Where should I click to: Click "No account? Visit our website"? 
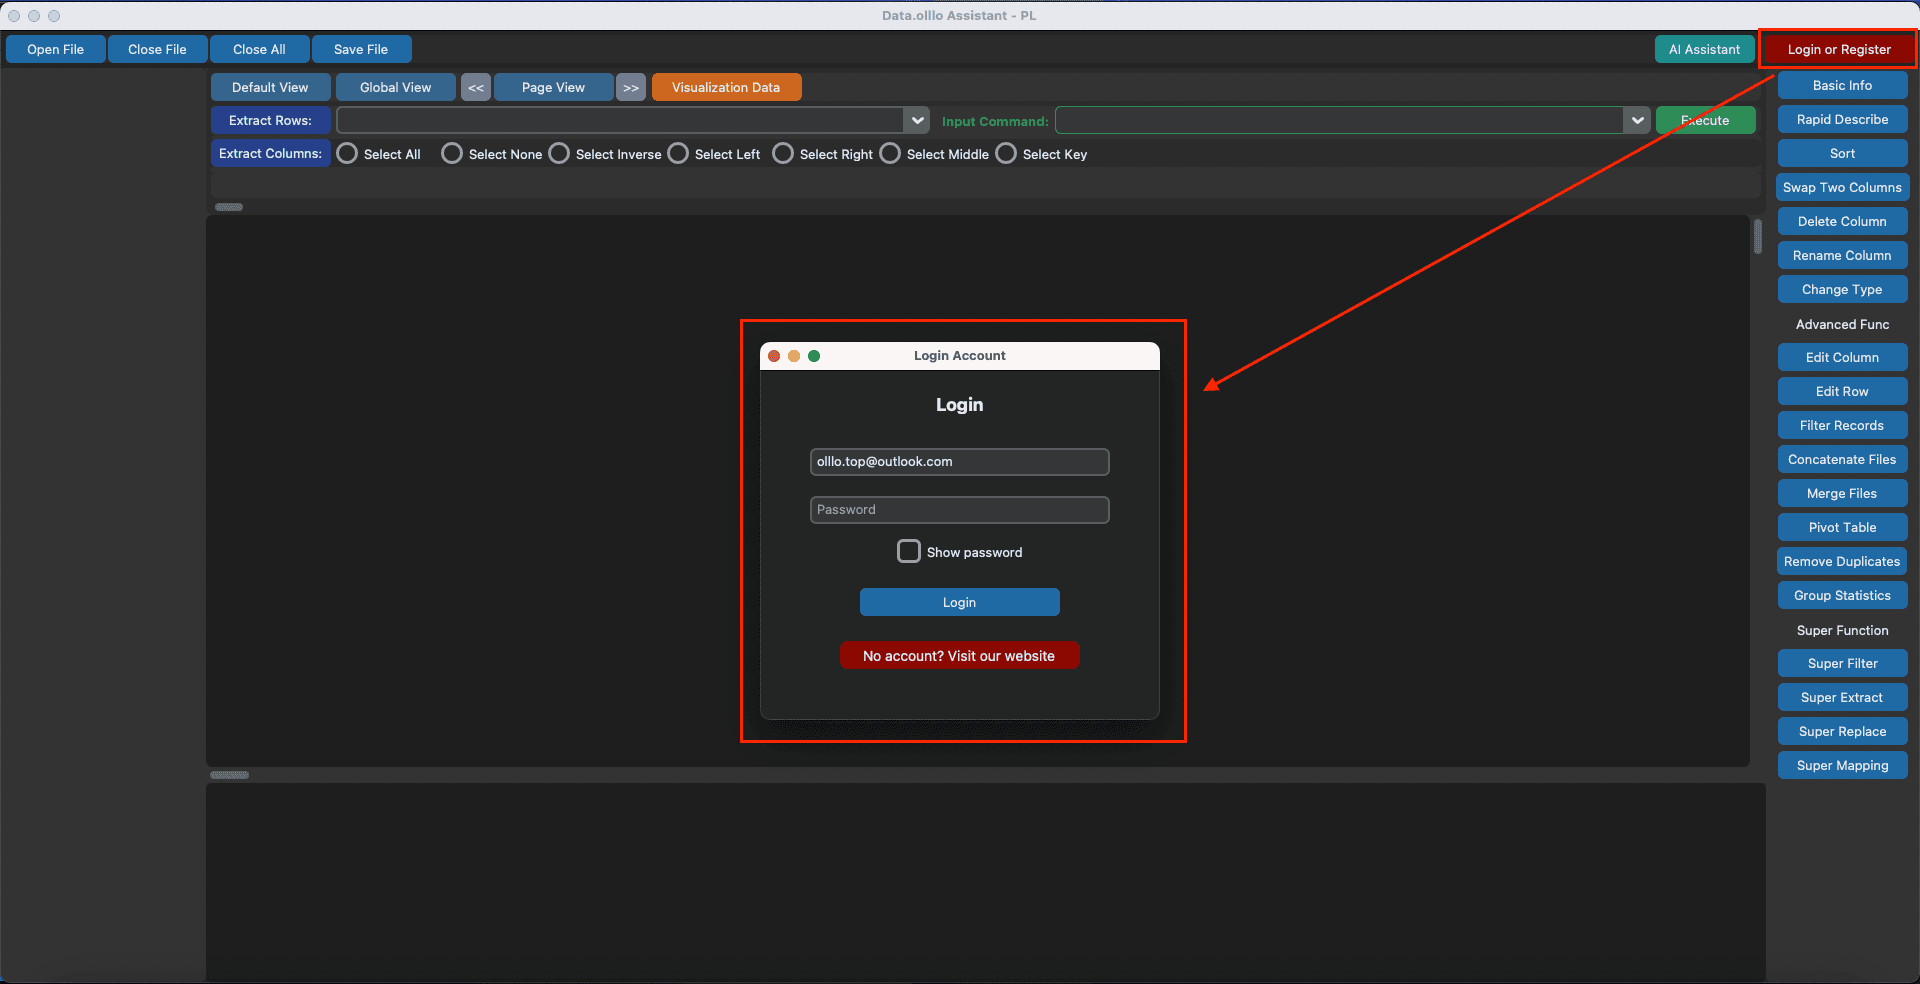pyautogui.click(x=958, y=655)
